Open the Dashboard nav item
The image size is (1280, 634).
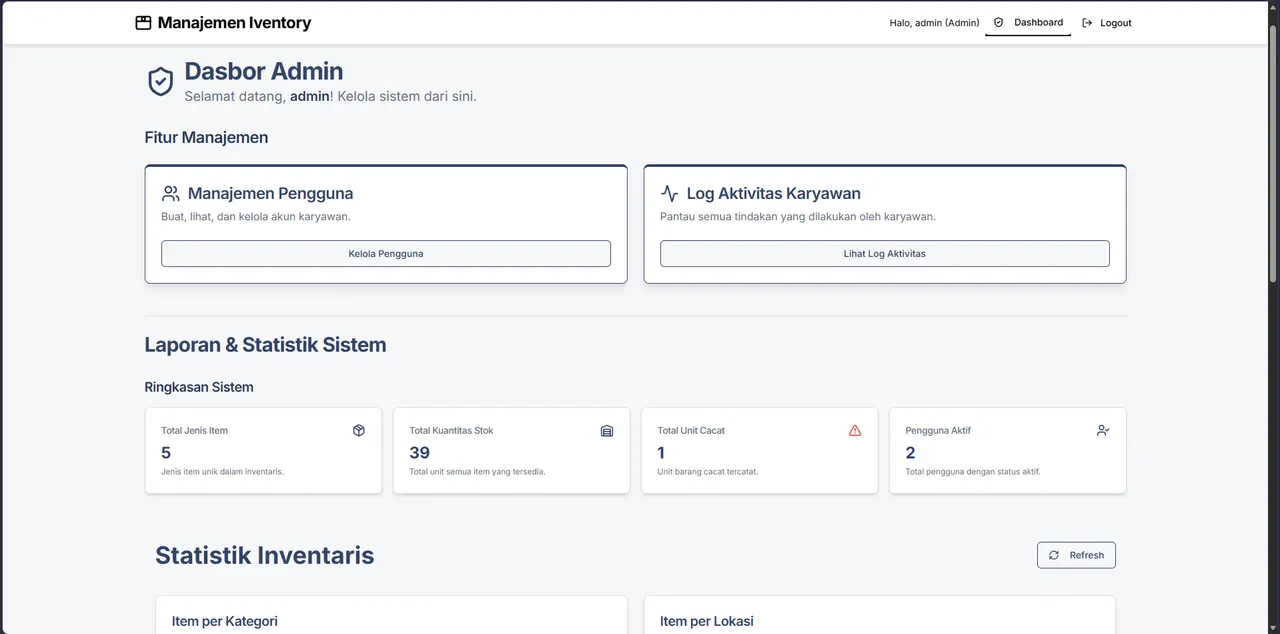coord(1028,22)
